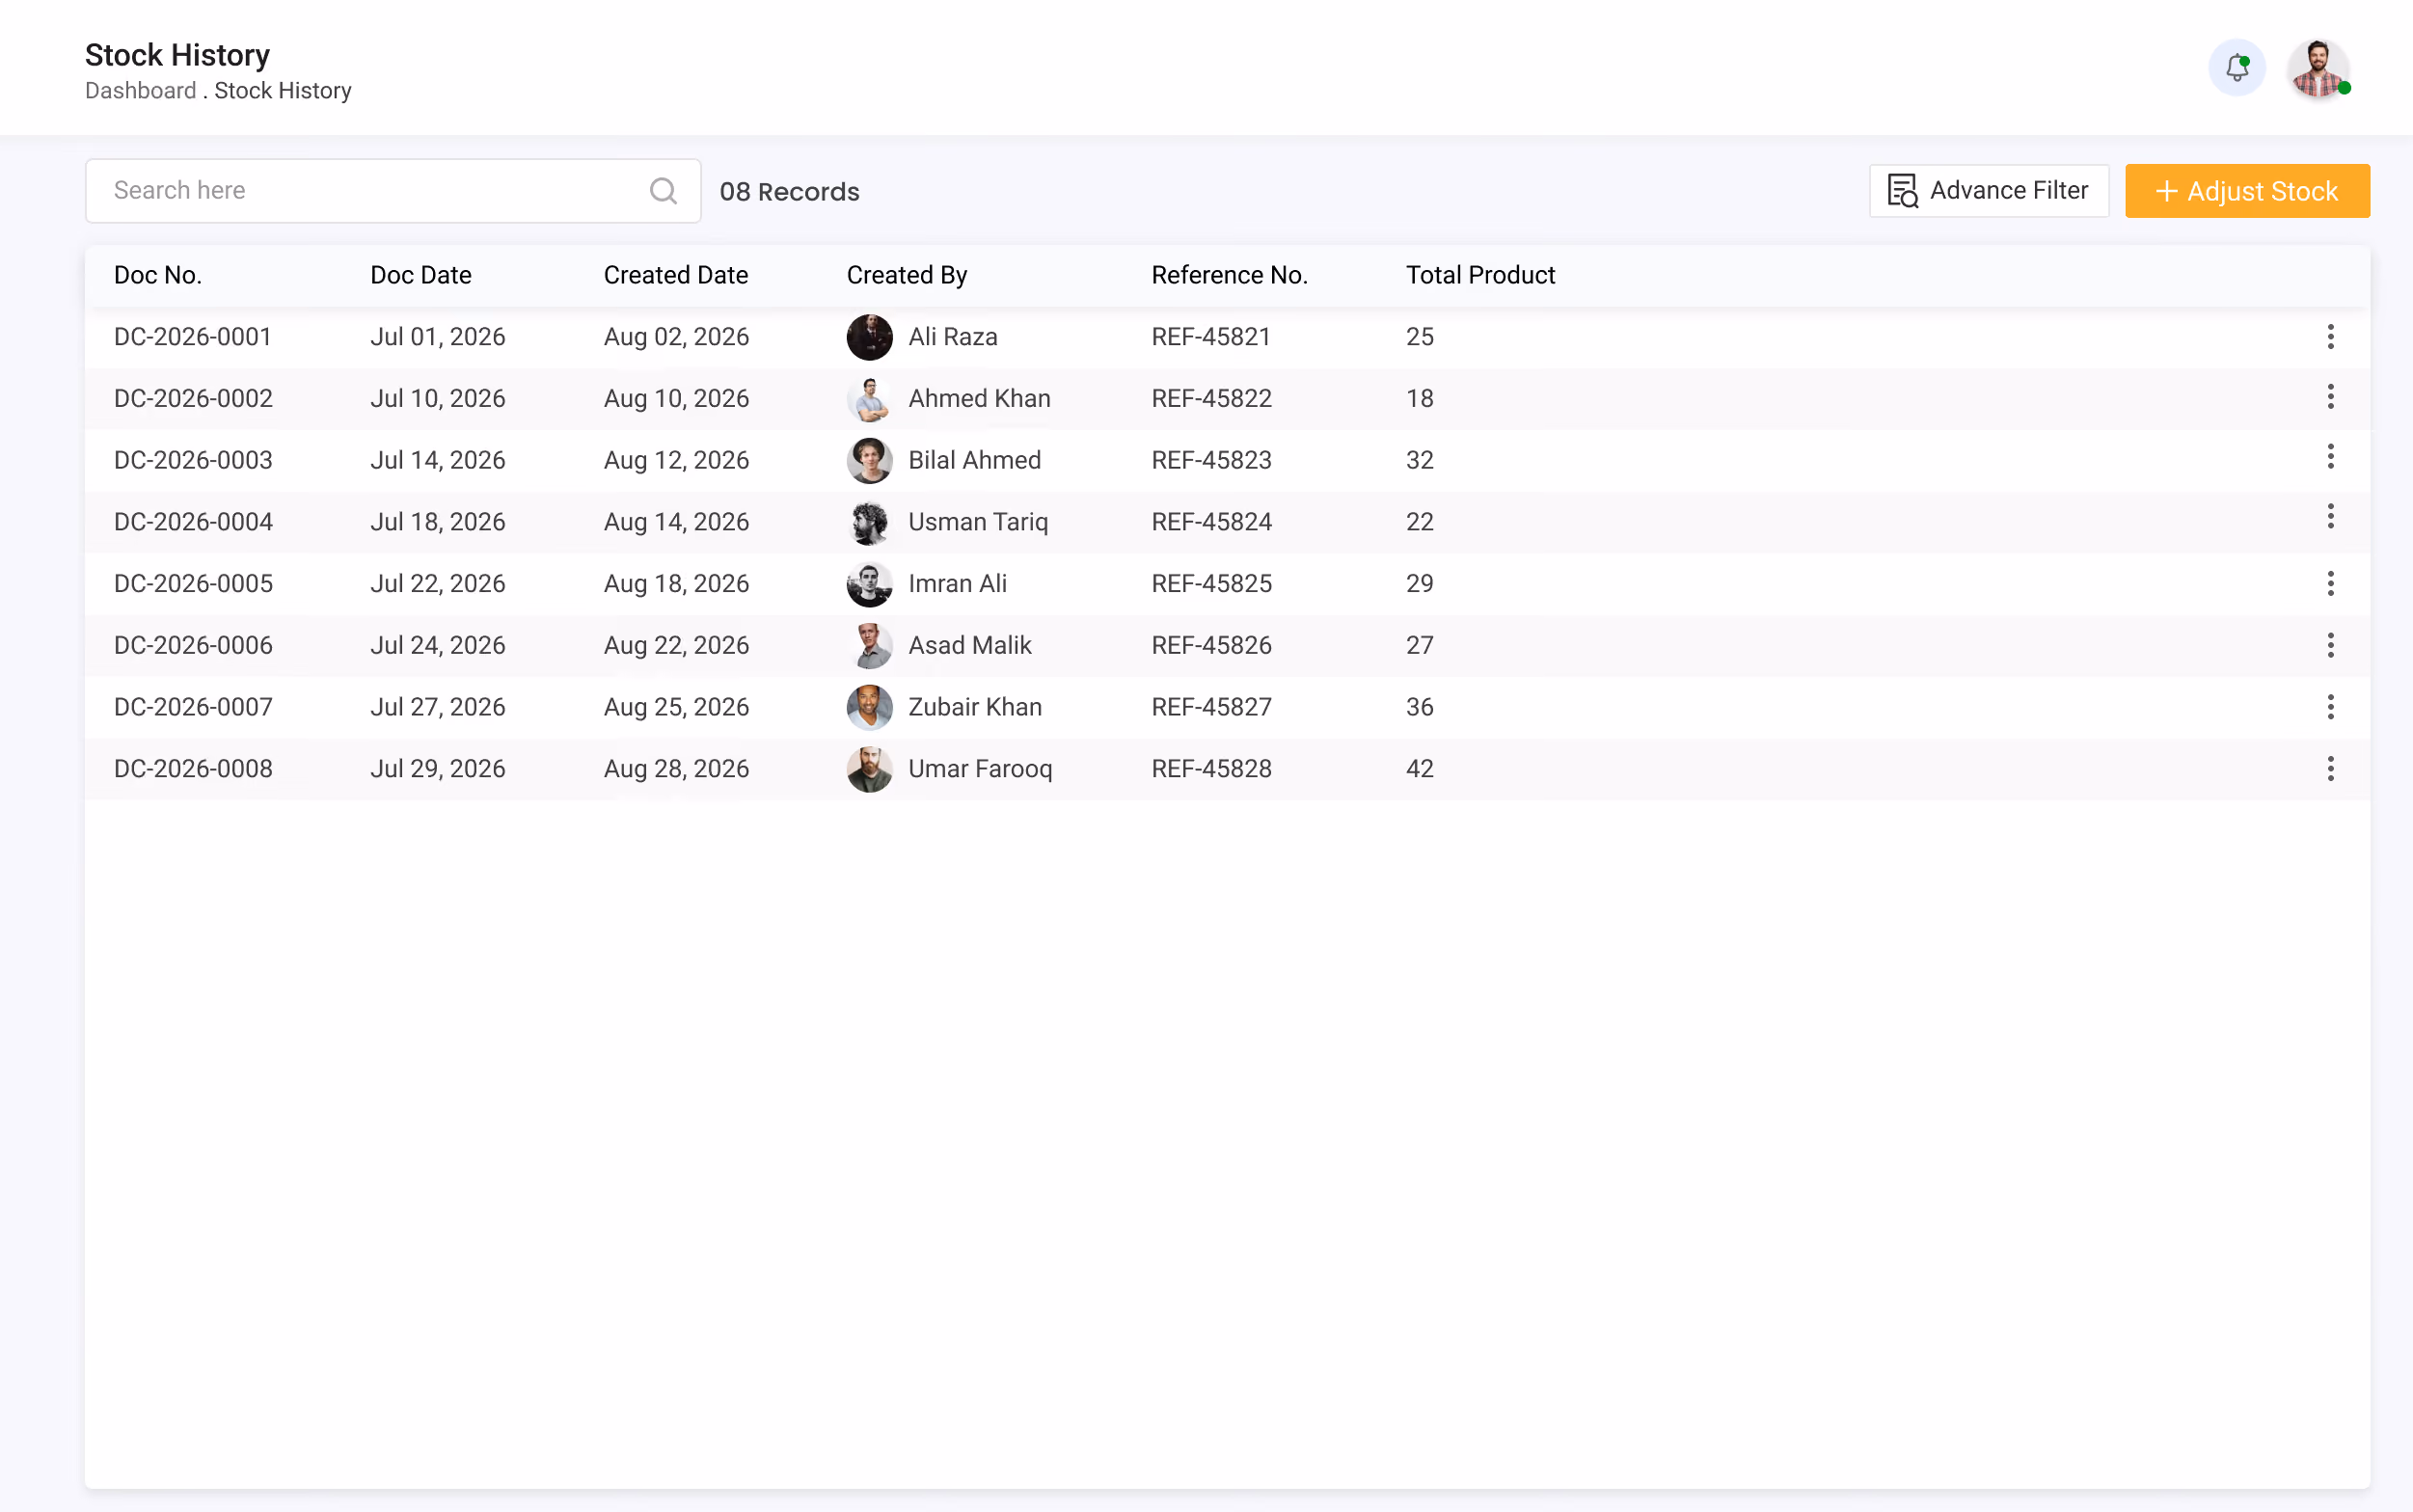Click the Adjust Stock button
The width and height of the screenshot is (2413, 1512).
pos(2246,190)
